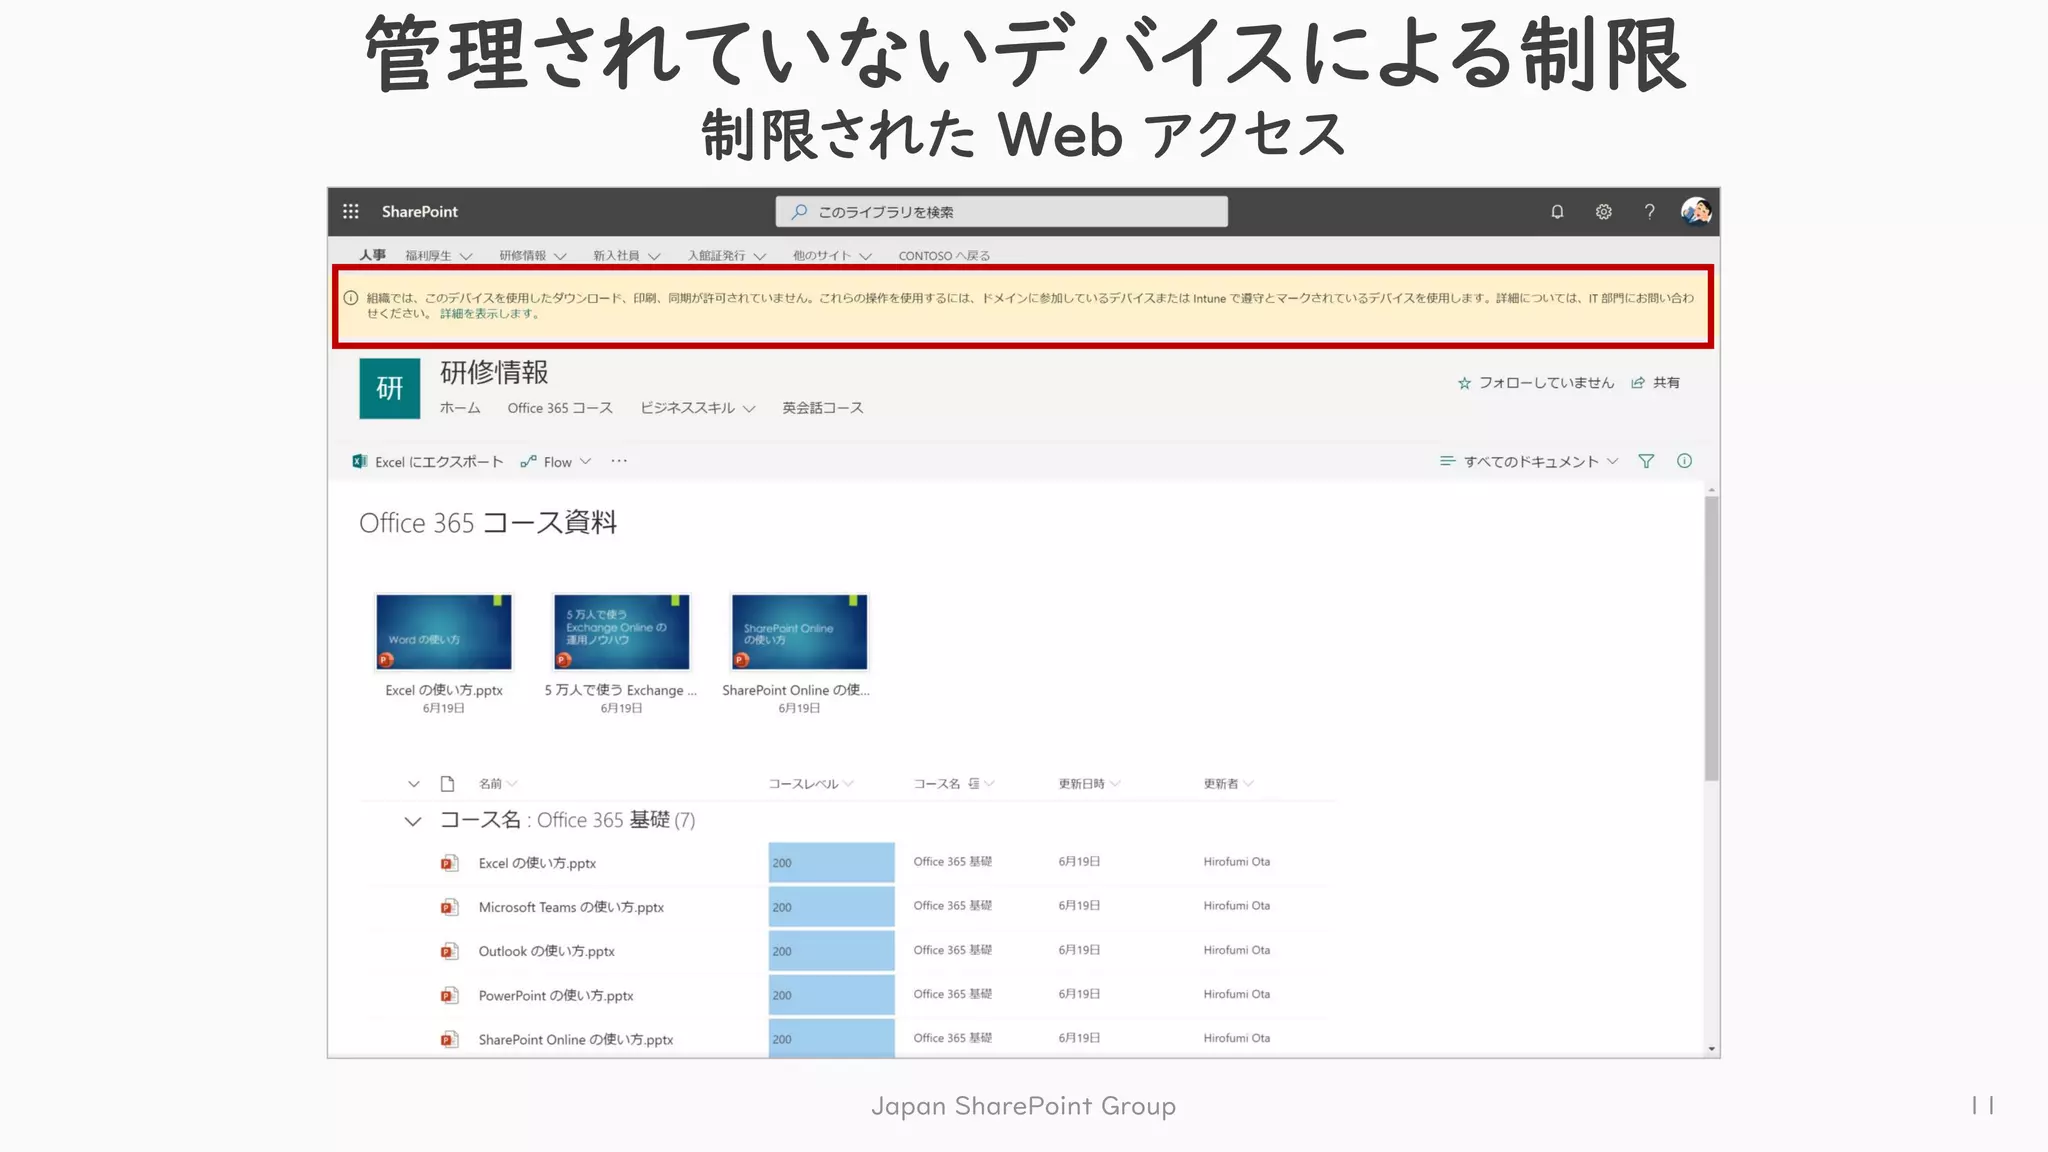
Task: Click PowerPoint icon of Microsoft Teams row
Action: click(449, 907)
